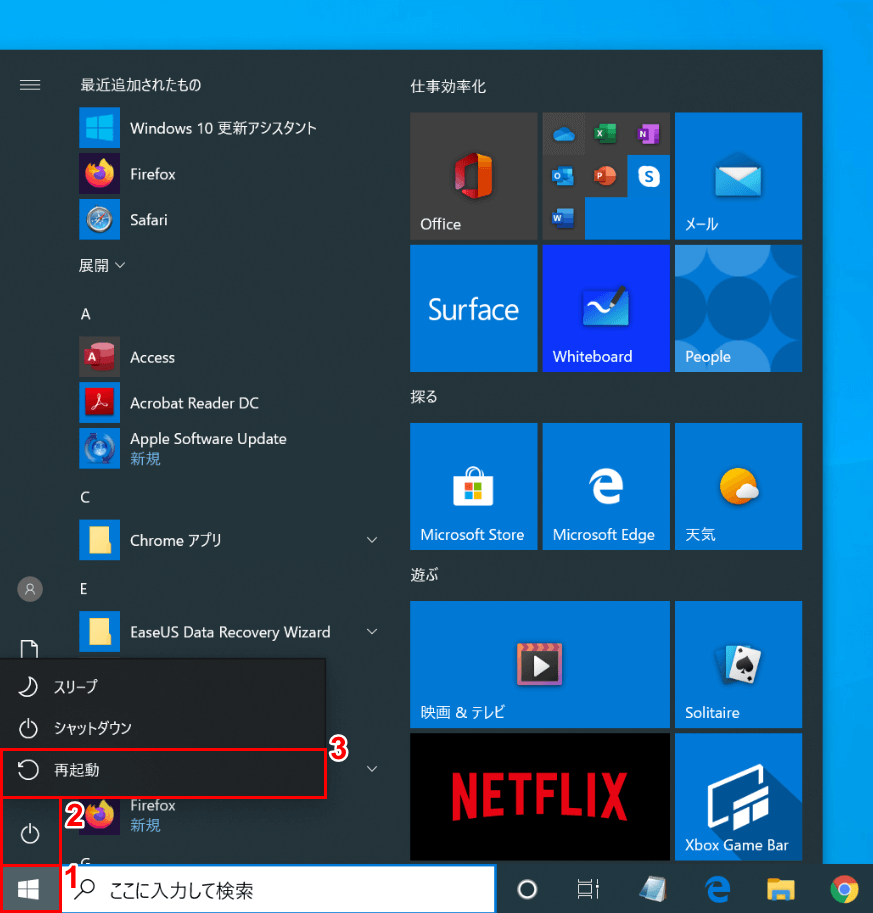The image size is (873, 913).
Task: Open Excel in the Office apps tile
Action: (x=606, y=134)
